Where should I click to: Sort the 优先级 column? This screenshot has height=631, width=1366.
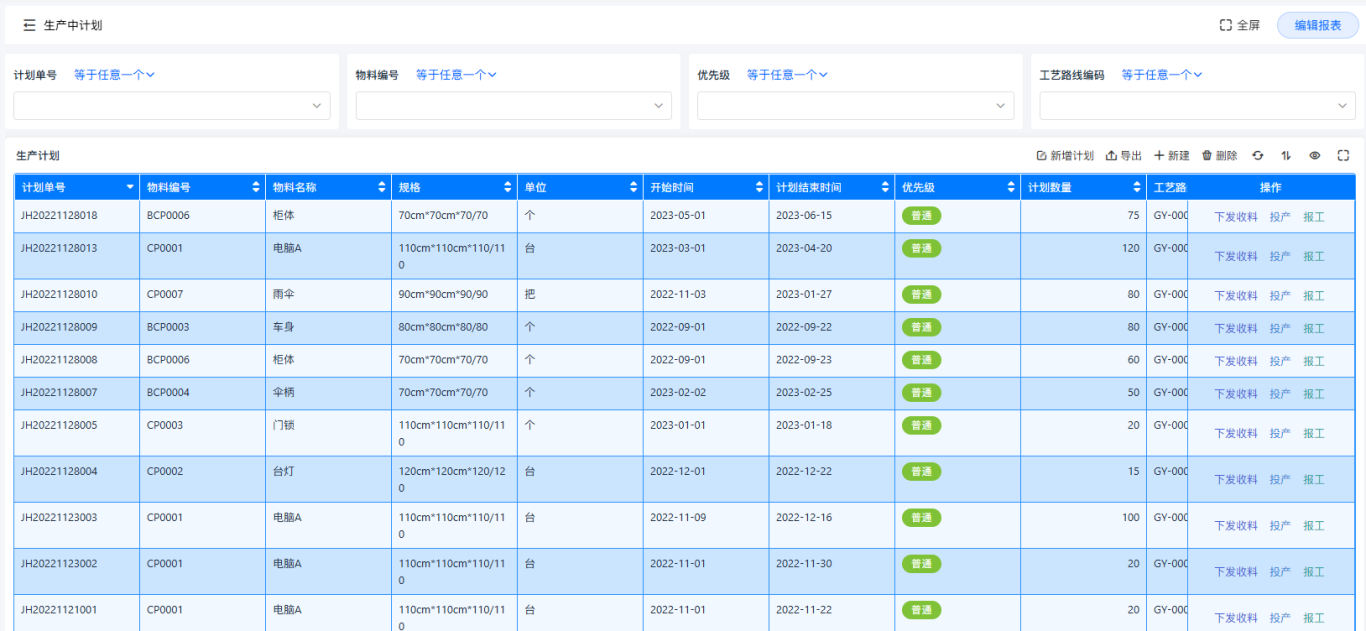point(1012,188)
